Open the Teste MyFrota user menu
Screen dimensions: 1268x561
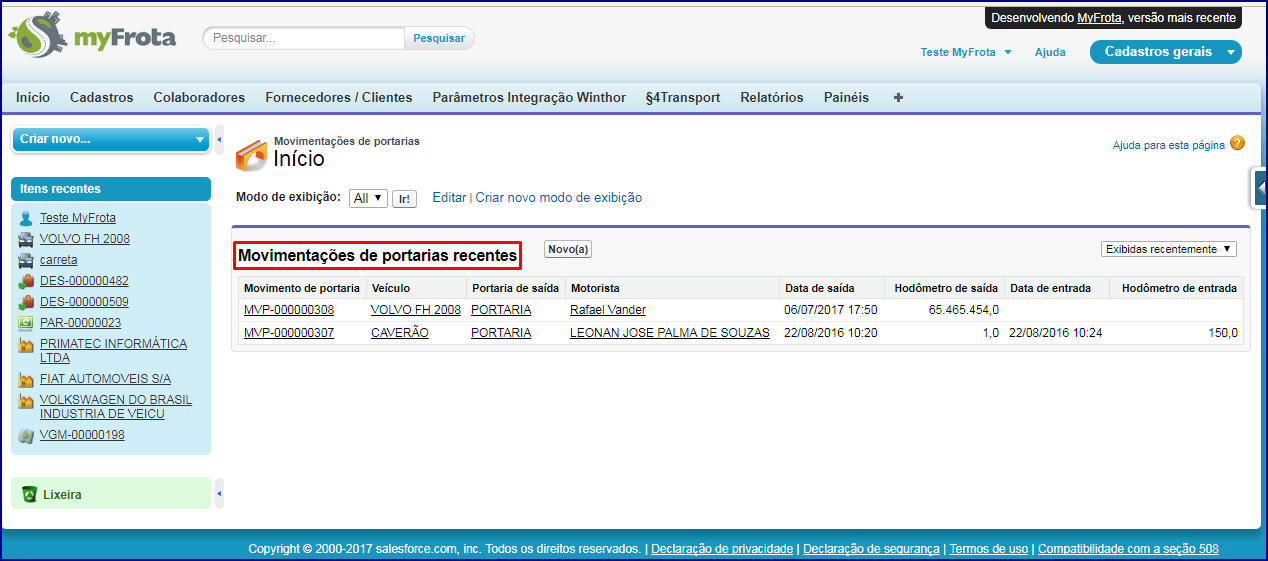[x=966, y=52]
